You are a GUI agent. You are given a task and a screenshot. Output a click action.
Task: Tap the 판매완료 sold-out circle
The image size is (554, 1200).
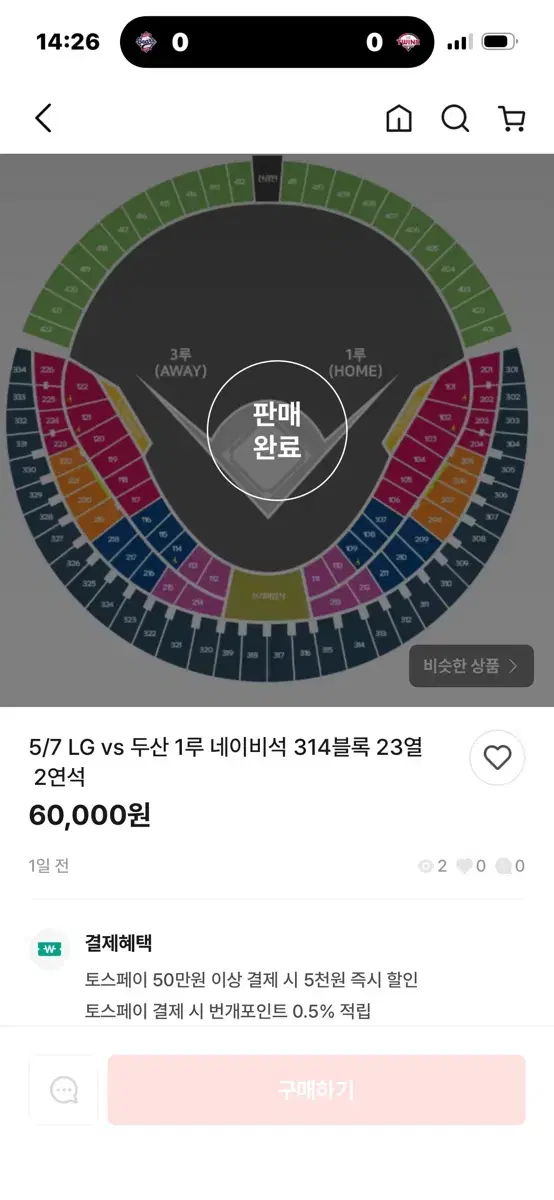point(277,430)
